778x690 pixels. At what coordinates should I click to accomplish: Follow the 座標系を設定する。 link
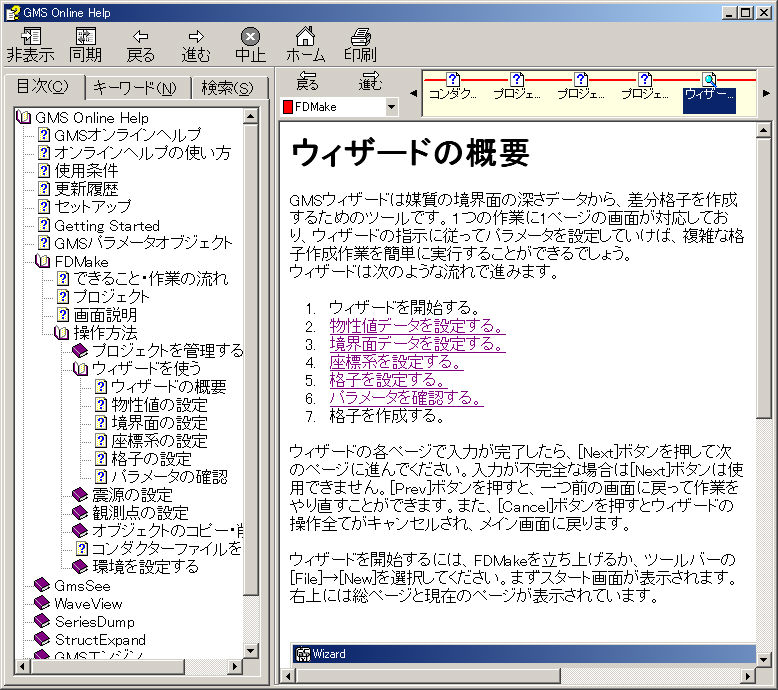[396, 362]
